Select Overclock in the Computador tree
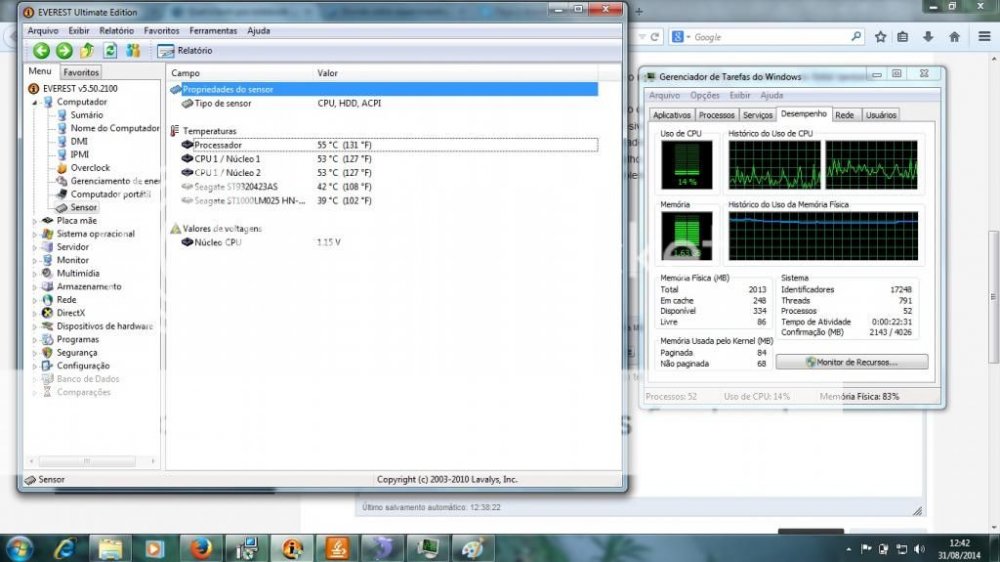This screenshot has height=562, width=1000. pos(90,168)
